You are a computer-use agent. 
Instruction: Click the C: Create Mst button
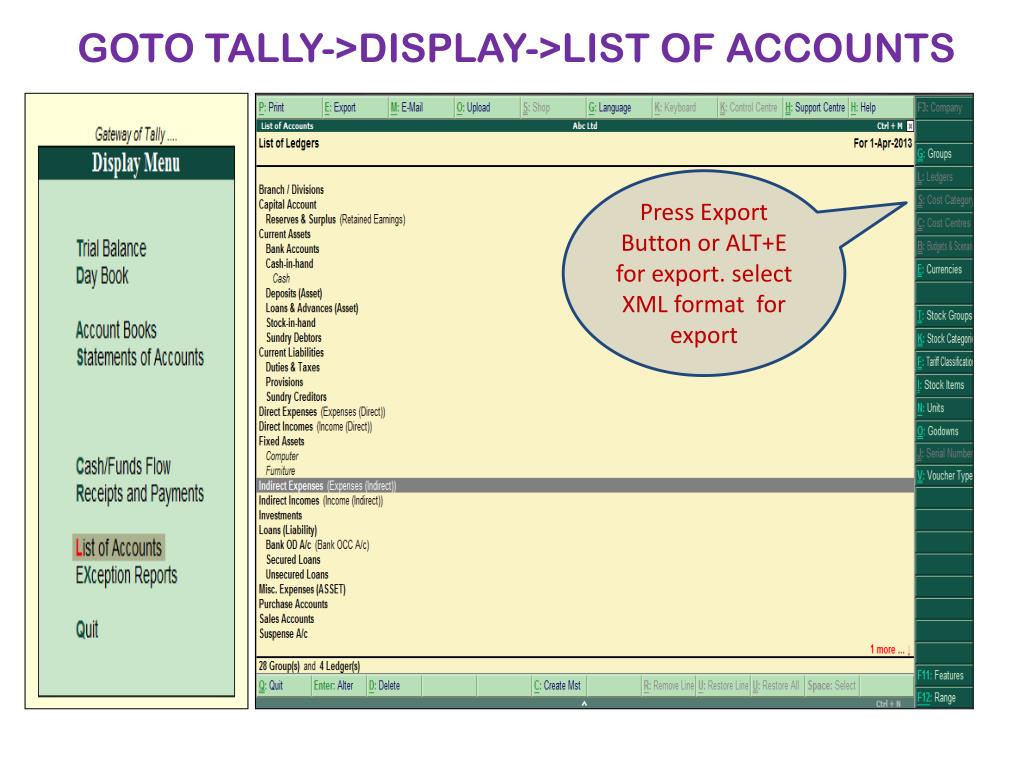557,686
